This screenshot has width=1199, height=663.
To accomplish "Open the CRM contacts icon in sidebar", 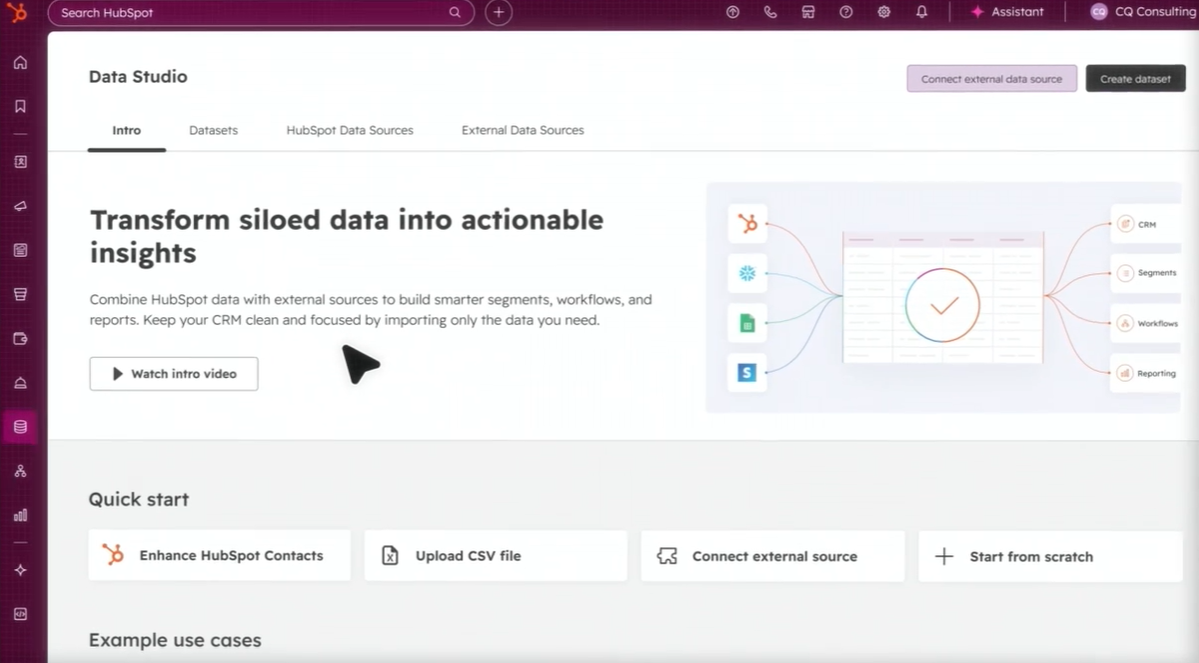I will [21, 162].
